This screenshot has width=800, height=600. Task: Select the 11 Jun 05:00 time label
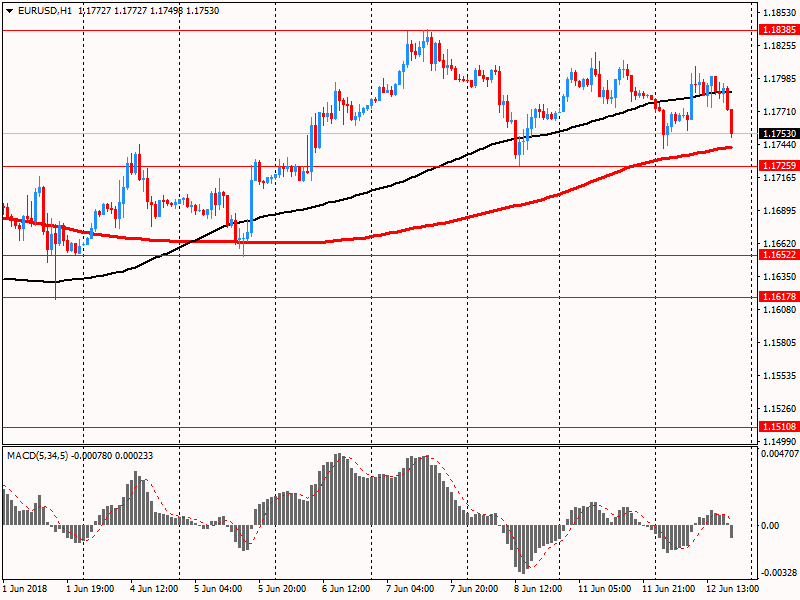604,589
